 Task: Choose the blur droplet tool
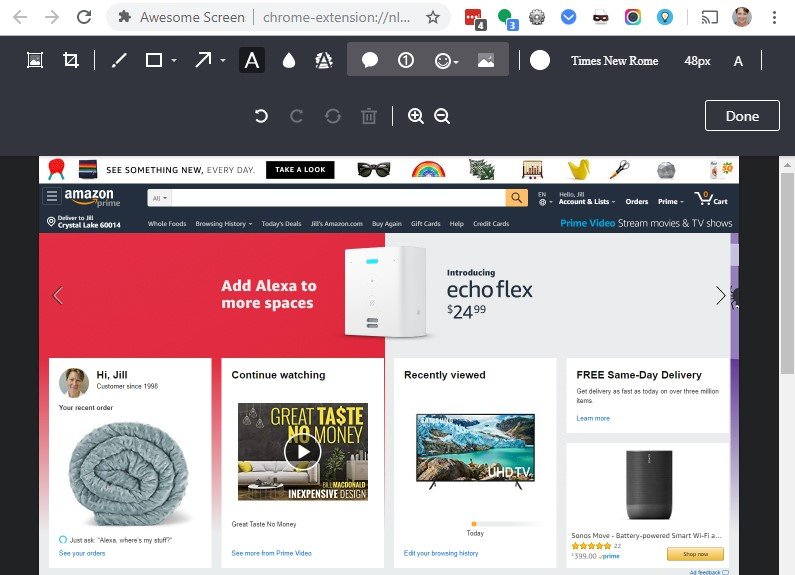coord(289,61)
